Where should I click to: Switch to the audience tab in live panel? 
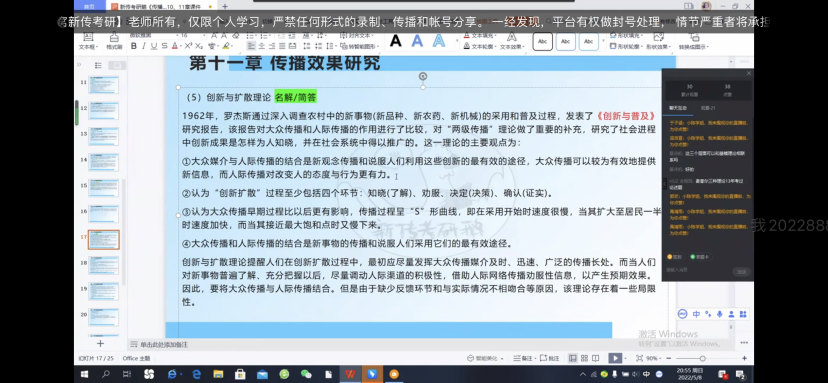708,108
